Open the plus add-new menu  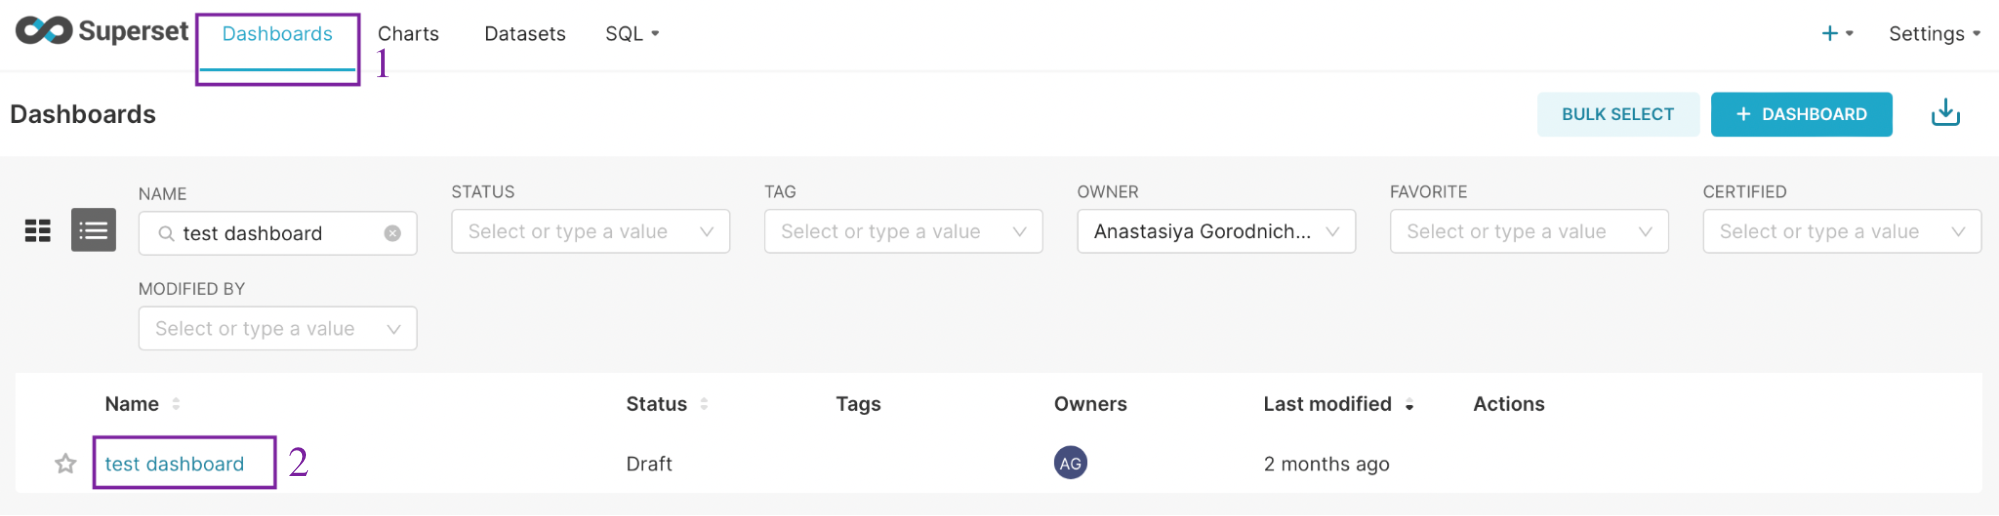(1836, 33)
